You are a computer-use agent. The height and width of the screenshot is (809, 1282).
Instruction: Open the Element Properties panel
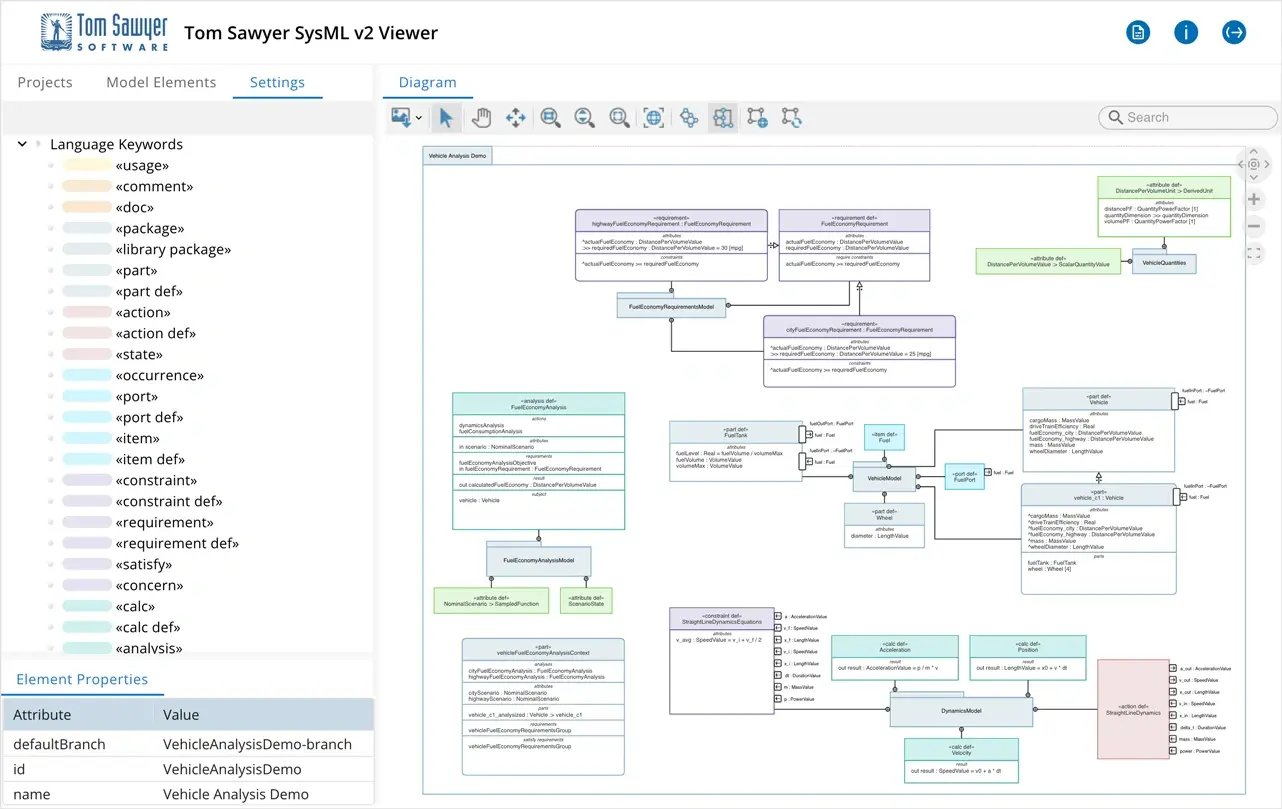(x=83, y=679)
